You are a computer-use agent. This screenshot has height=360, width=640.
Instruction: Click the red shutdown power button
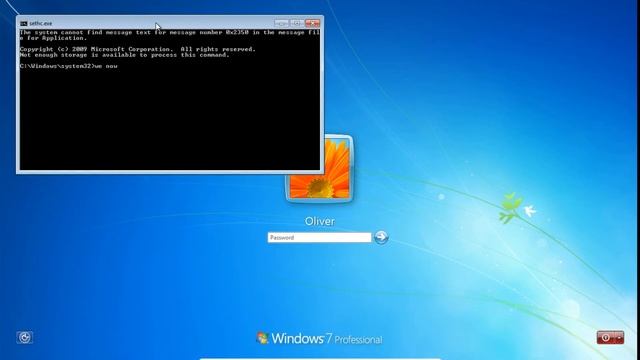pyautogui.click(x=606, y=338)
